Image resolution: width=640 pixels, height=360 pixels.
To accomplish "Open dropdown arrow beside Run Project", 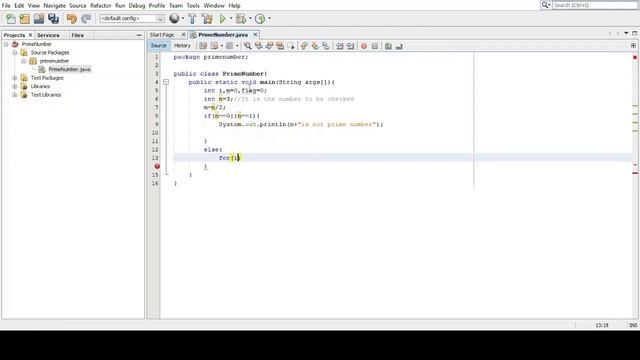I will click(231, 18).
